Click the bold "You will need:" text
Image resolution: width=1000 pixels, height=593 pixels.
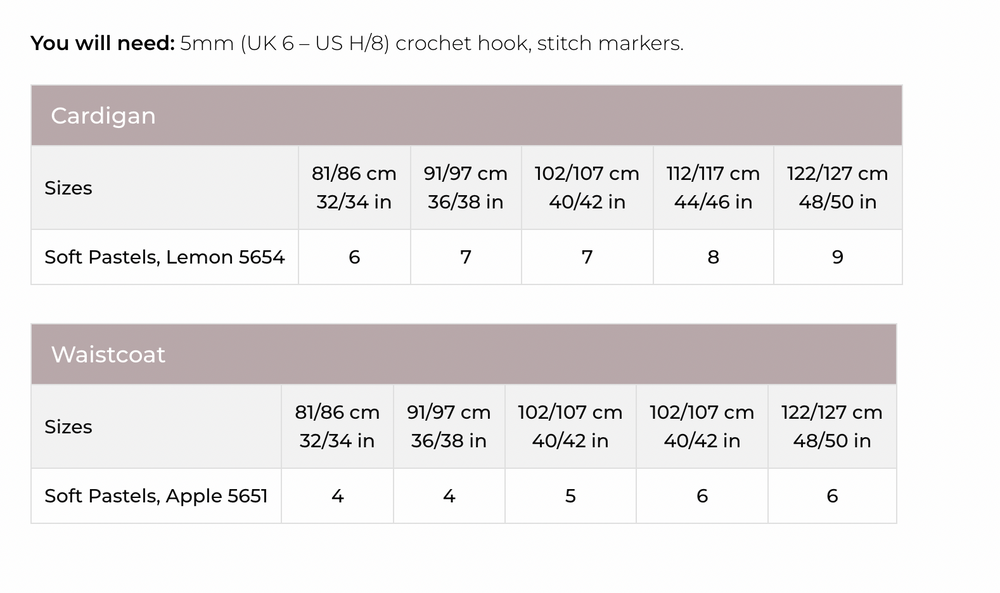pyautogui.click(x=102, y=43)
